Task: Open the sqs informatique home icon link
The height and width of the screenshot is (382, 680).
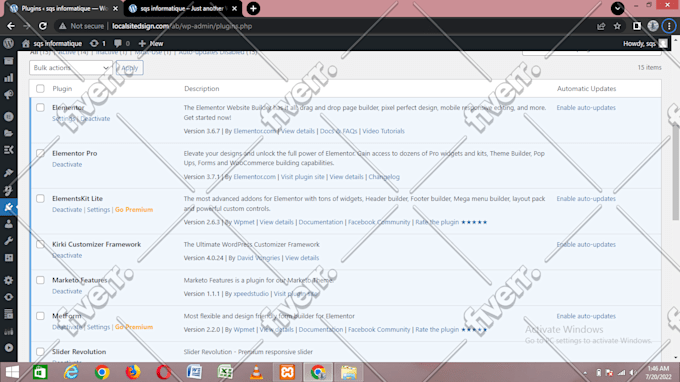Action: coord(26,43)
